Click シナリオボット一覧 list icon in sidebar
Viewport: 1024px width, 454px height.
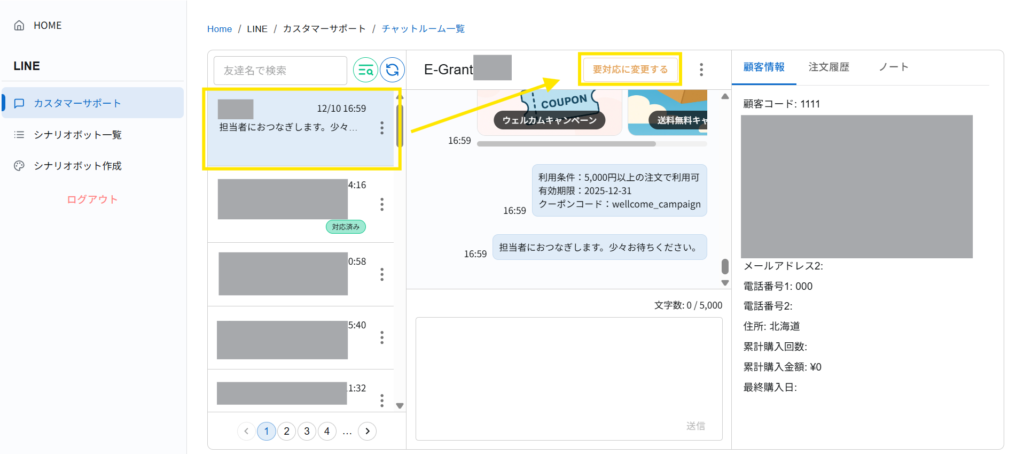pos(19,134)
